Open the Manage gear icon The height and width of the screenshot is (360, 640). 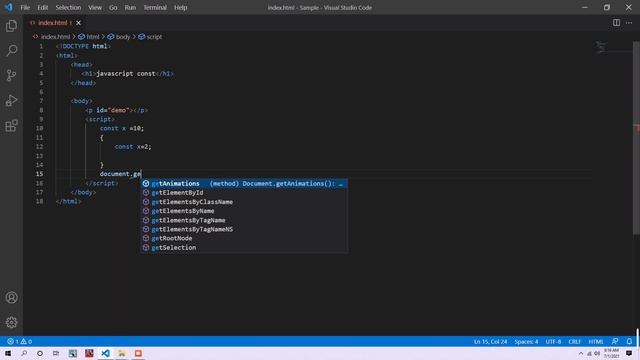click(11, 322)
